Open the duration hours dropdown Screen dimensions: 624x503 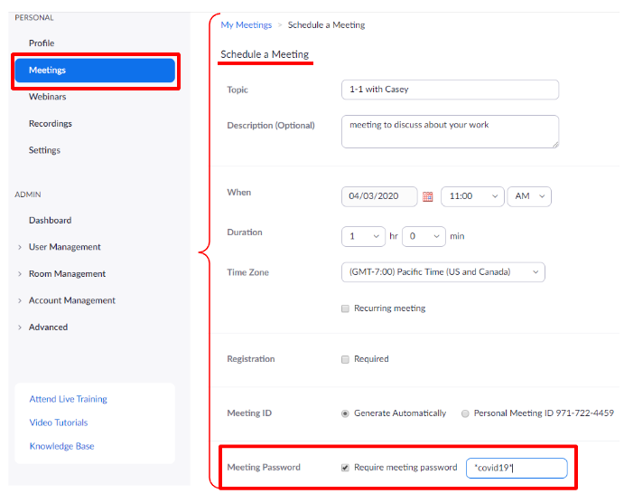click(363, 236)
